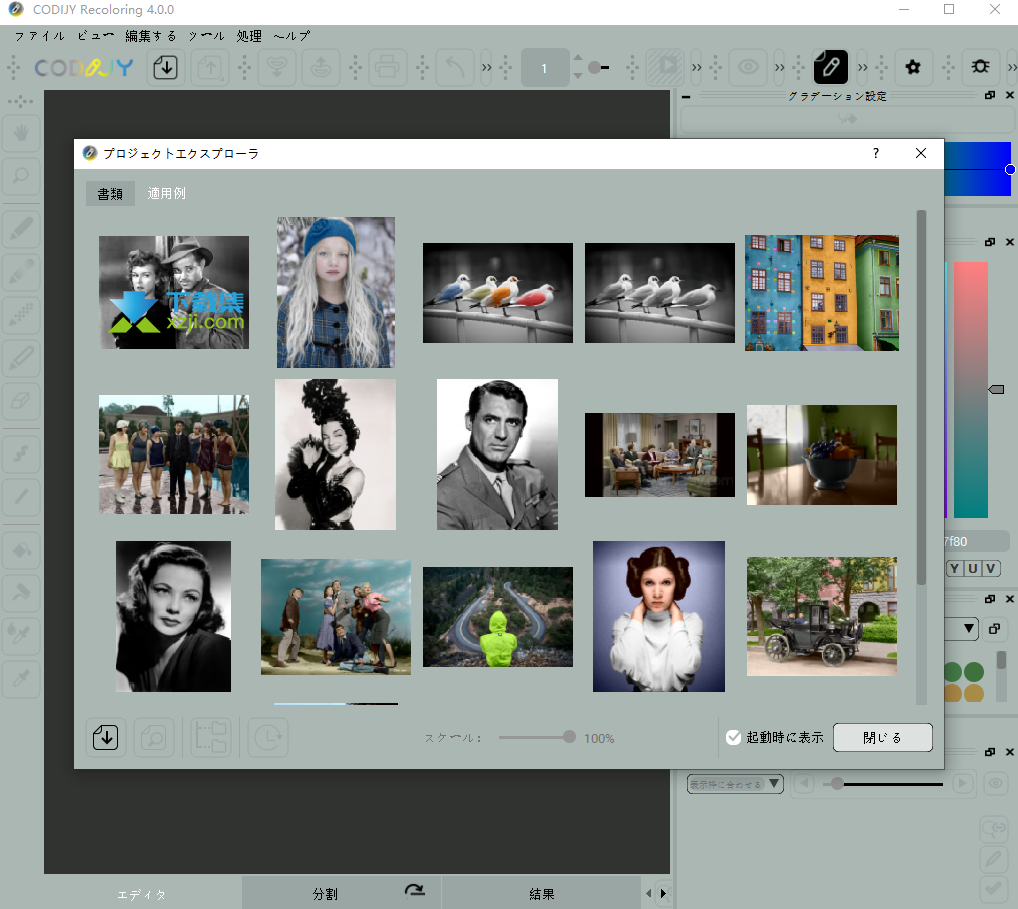Open settings with the gear icon

(x=913, y=68)
